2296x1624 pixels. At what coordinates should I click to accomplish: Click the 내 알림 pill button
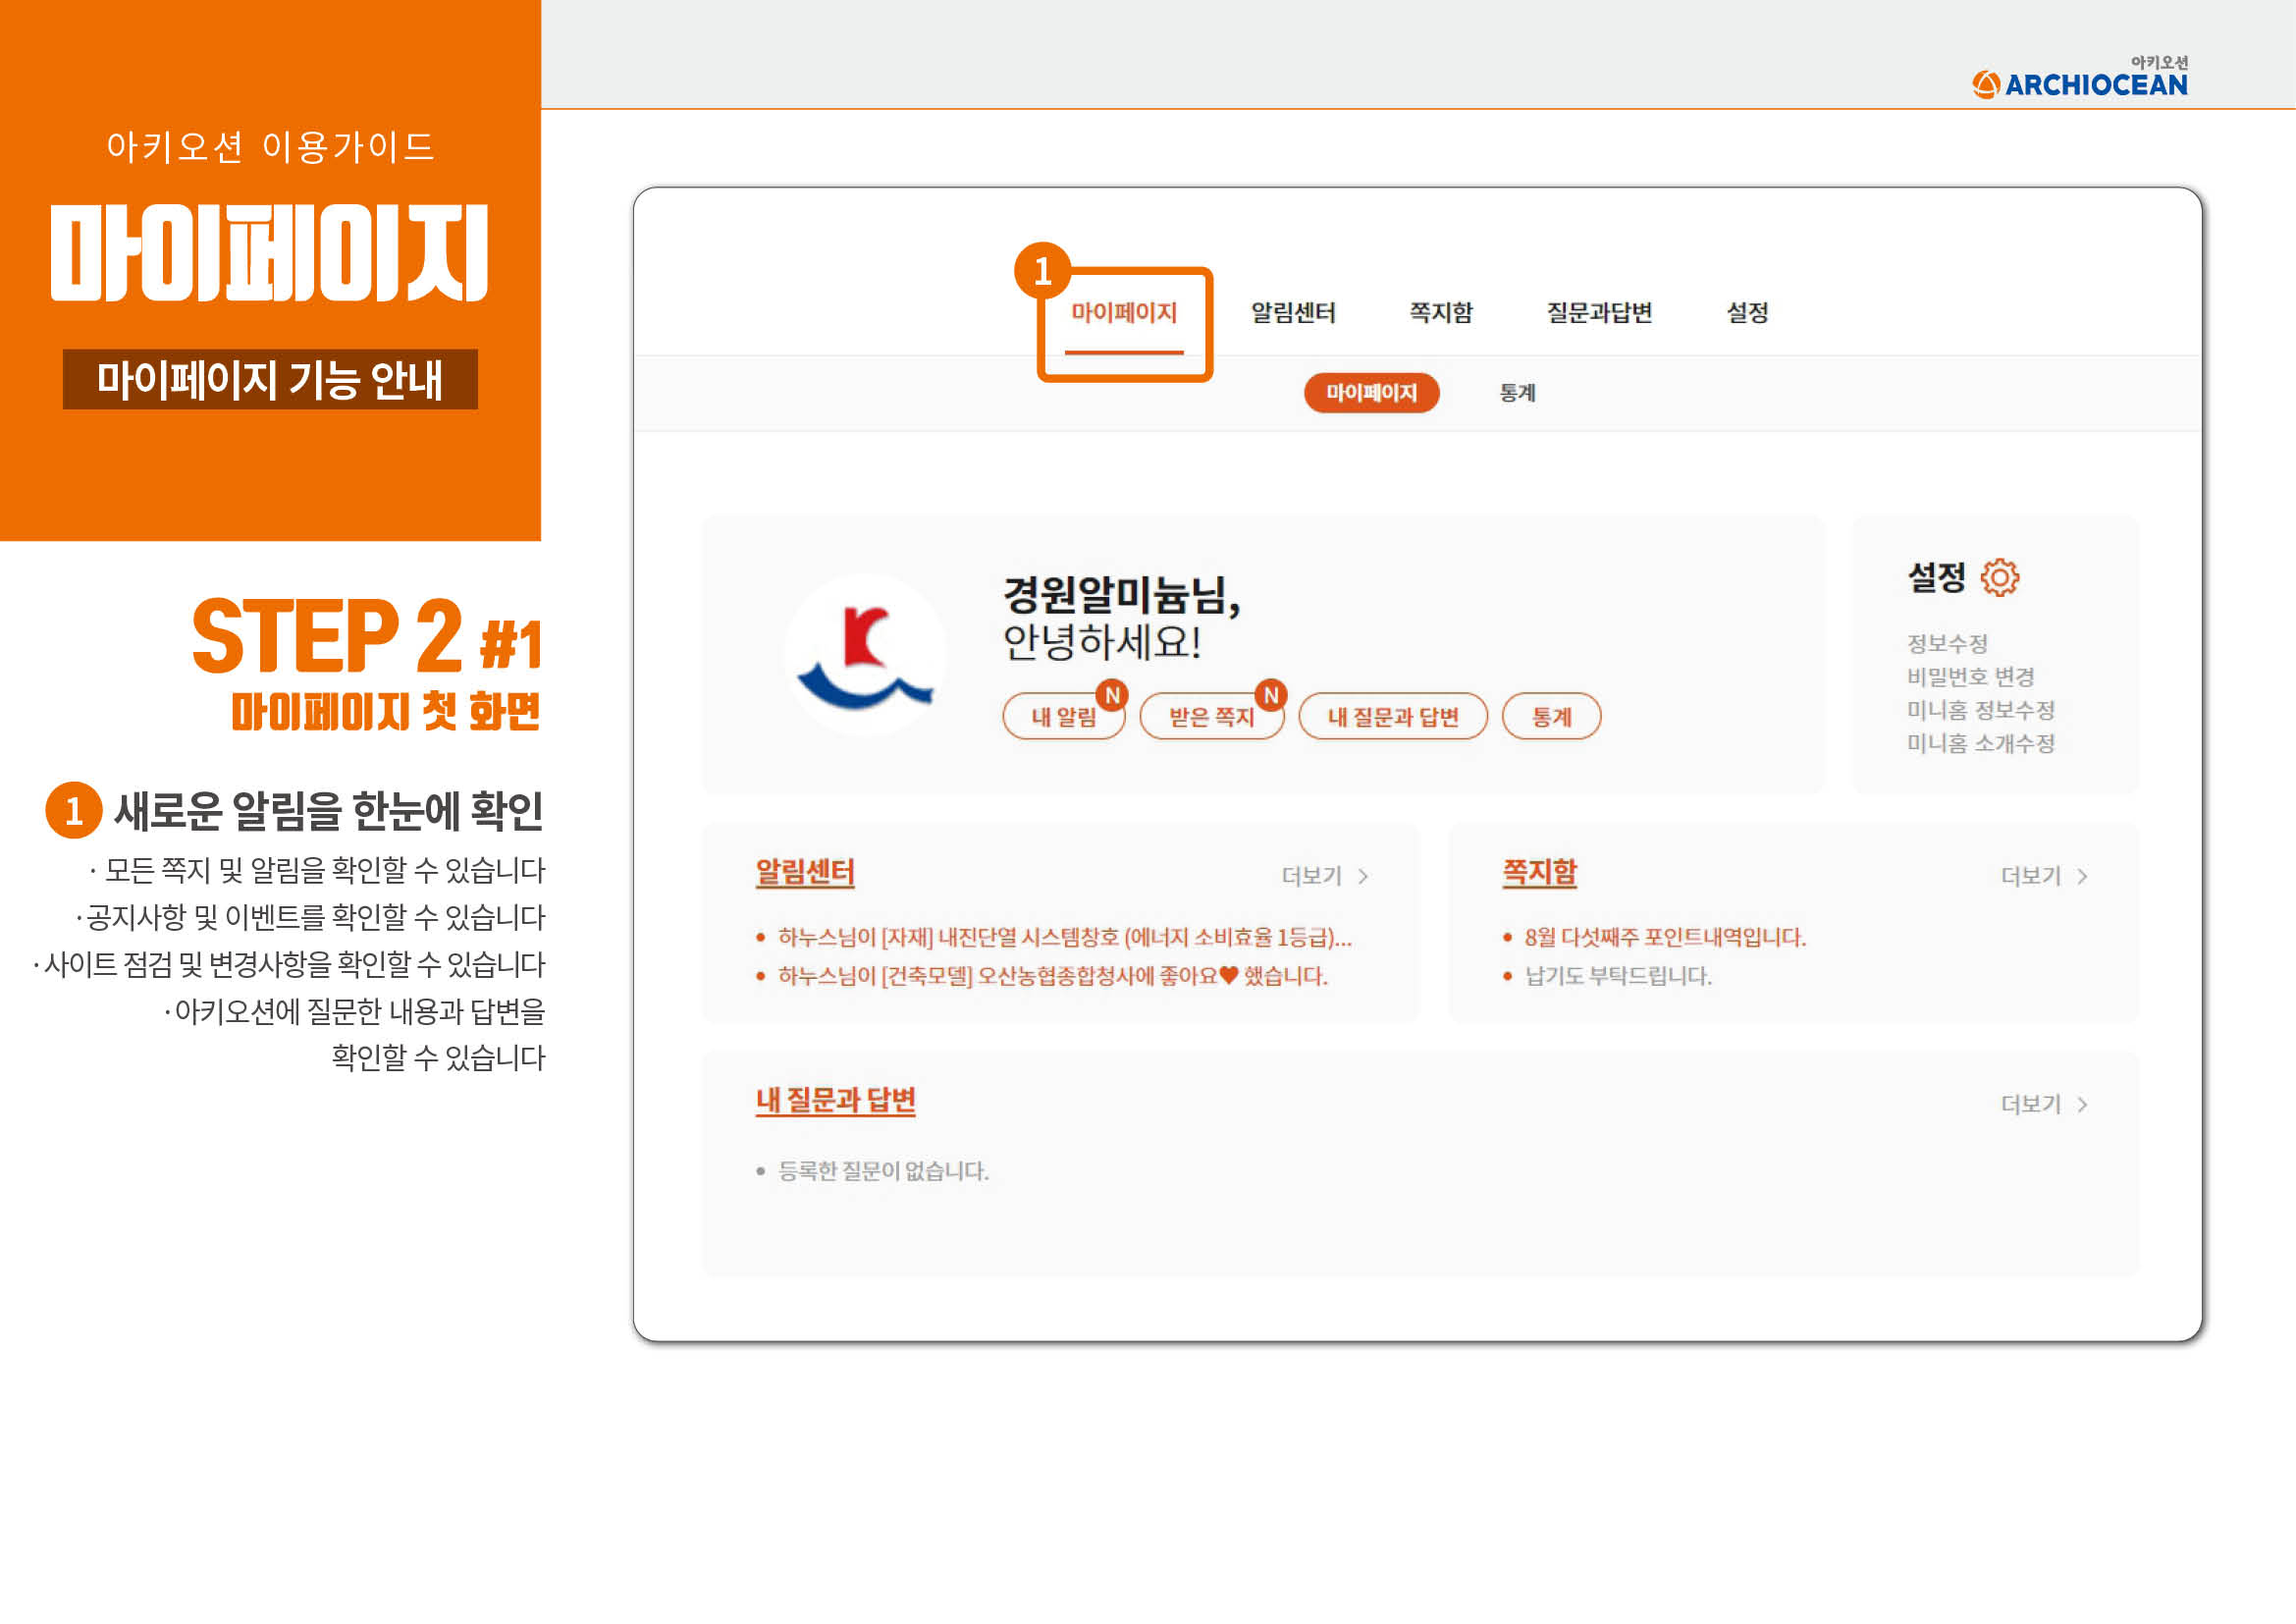pos(1063,716)
